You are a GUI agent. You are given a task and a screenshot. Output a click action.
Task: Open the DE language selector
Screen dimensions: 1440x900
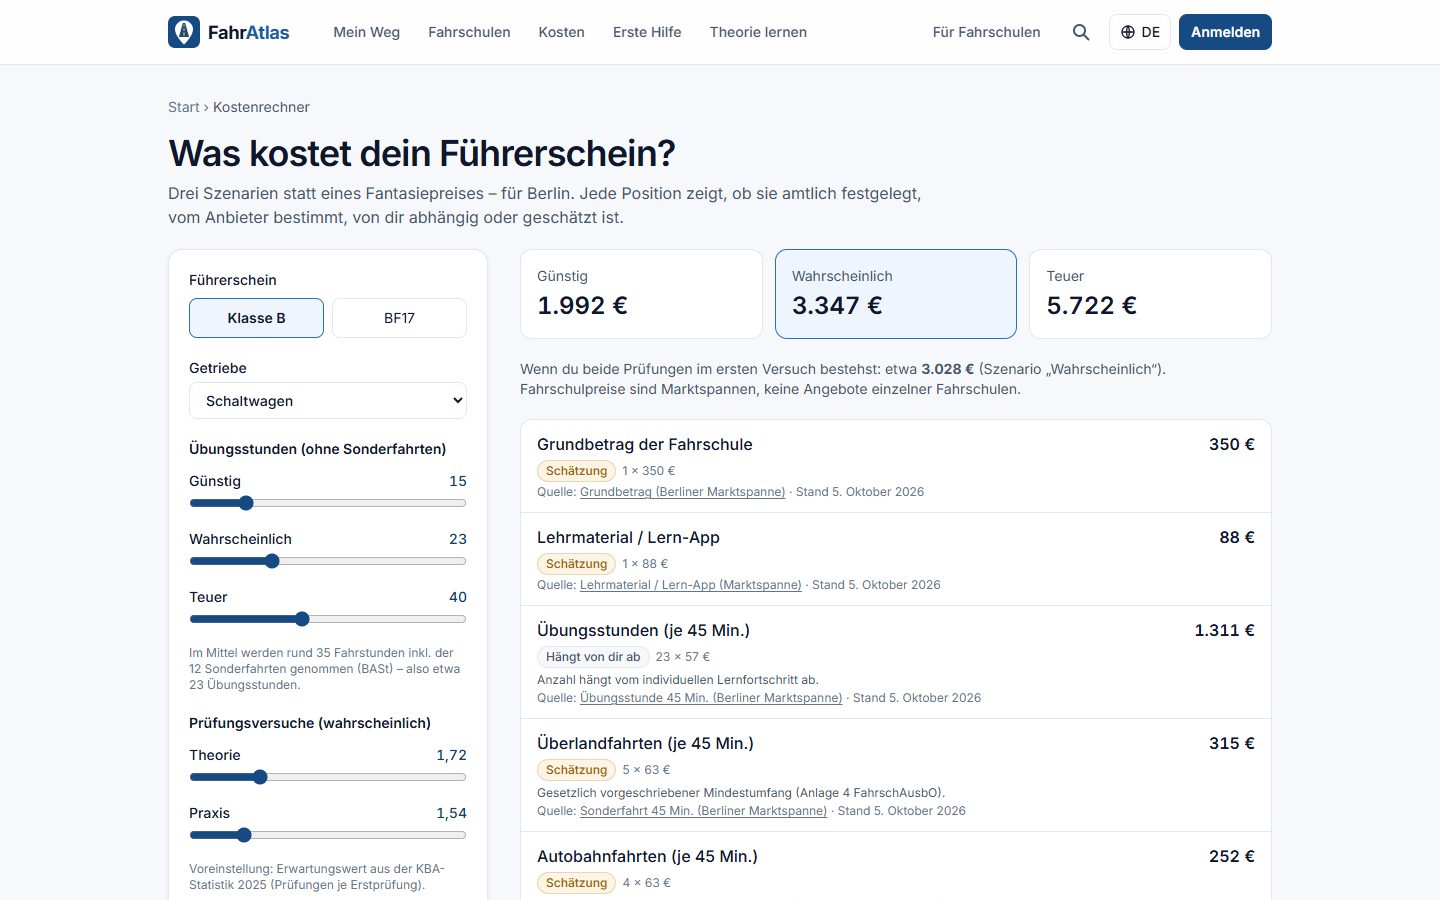pos(1140,32)
